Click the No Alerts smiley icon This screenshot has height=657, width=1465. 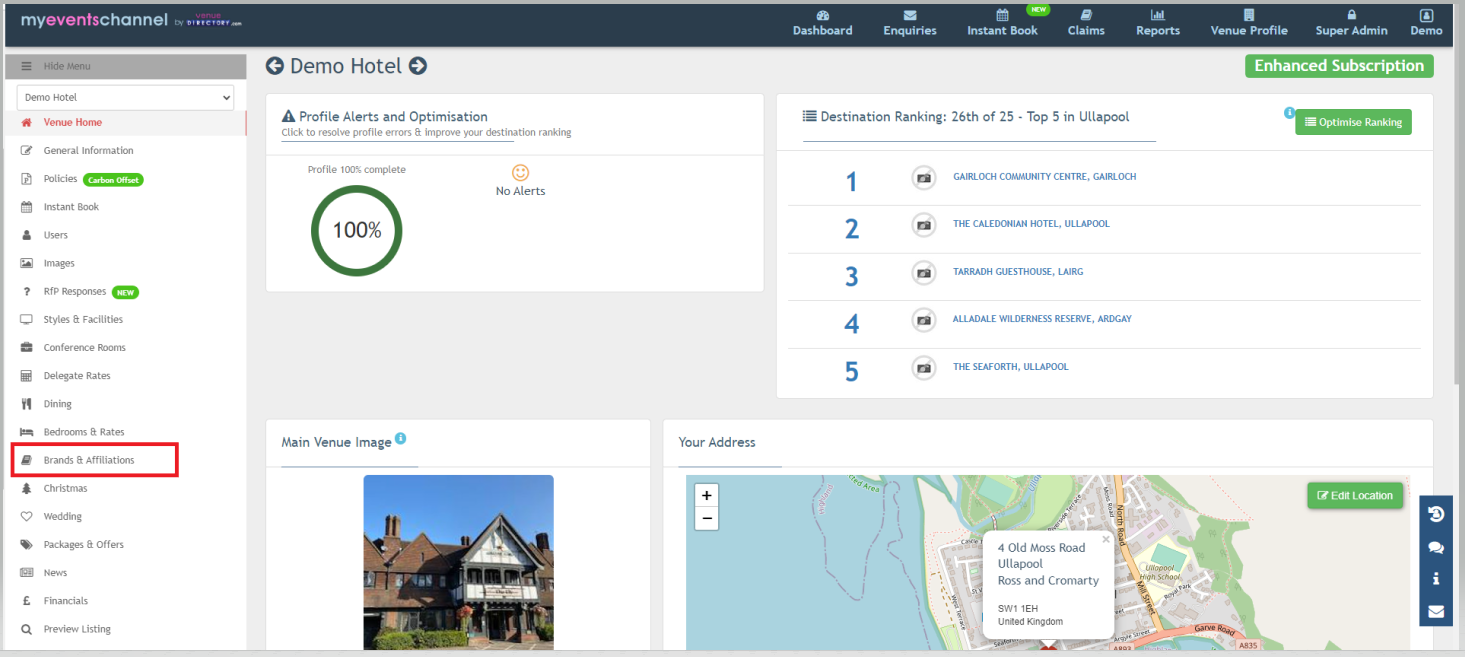[520, 172]
